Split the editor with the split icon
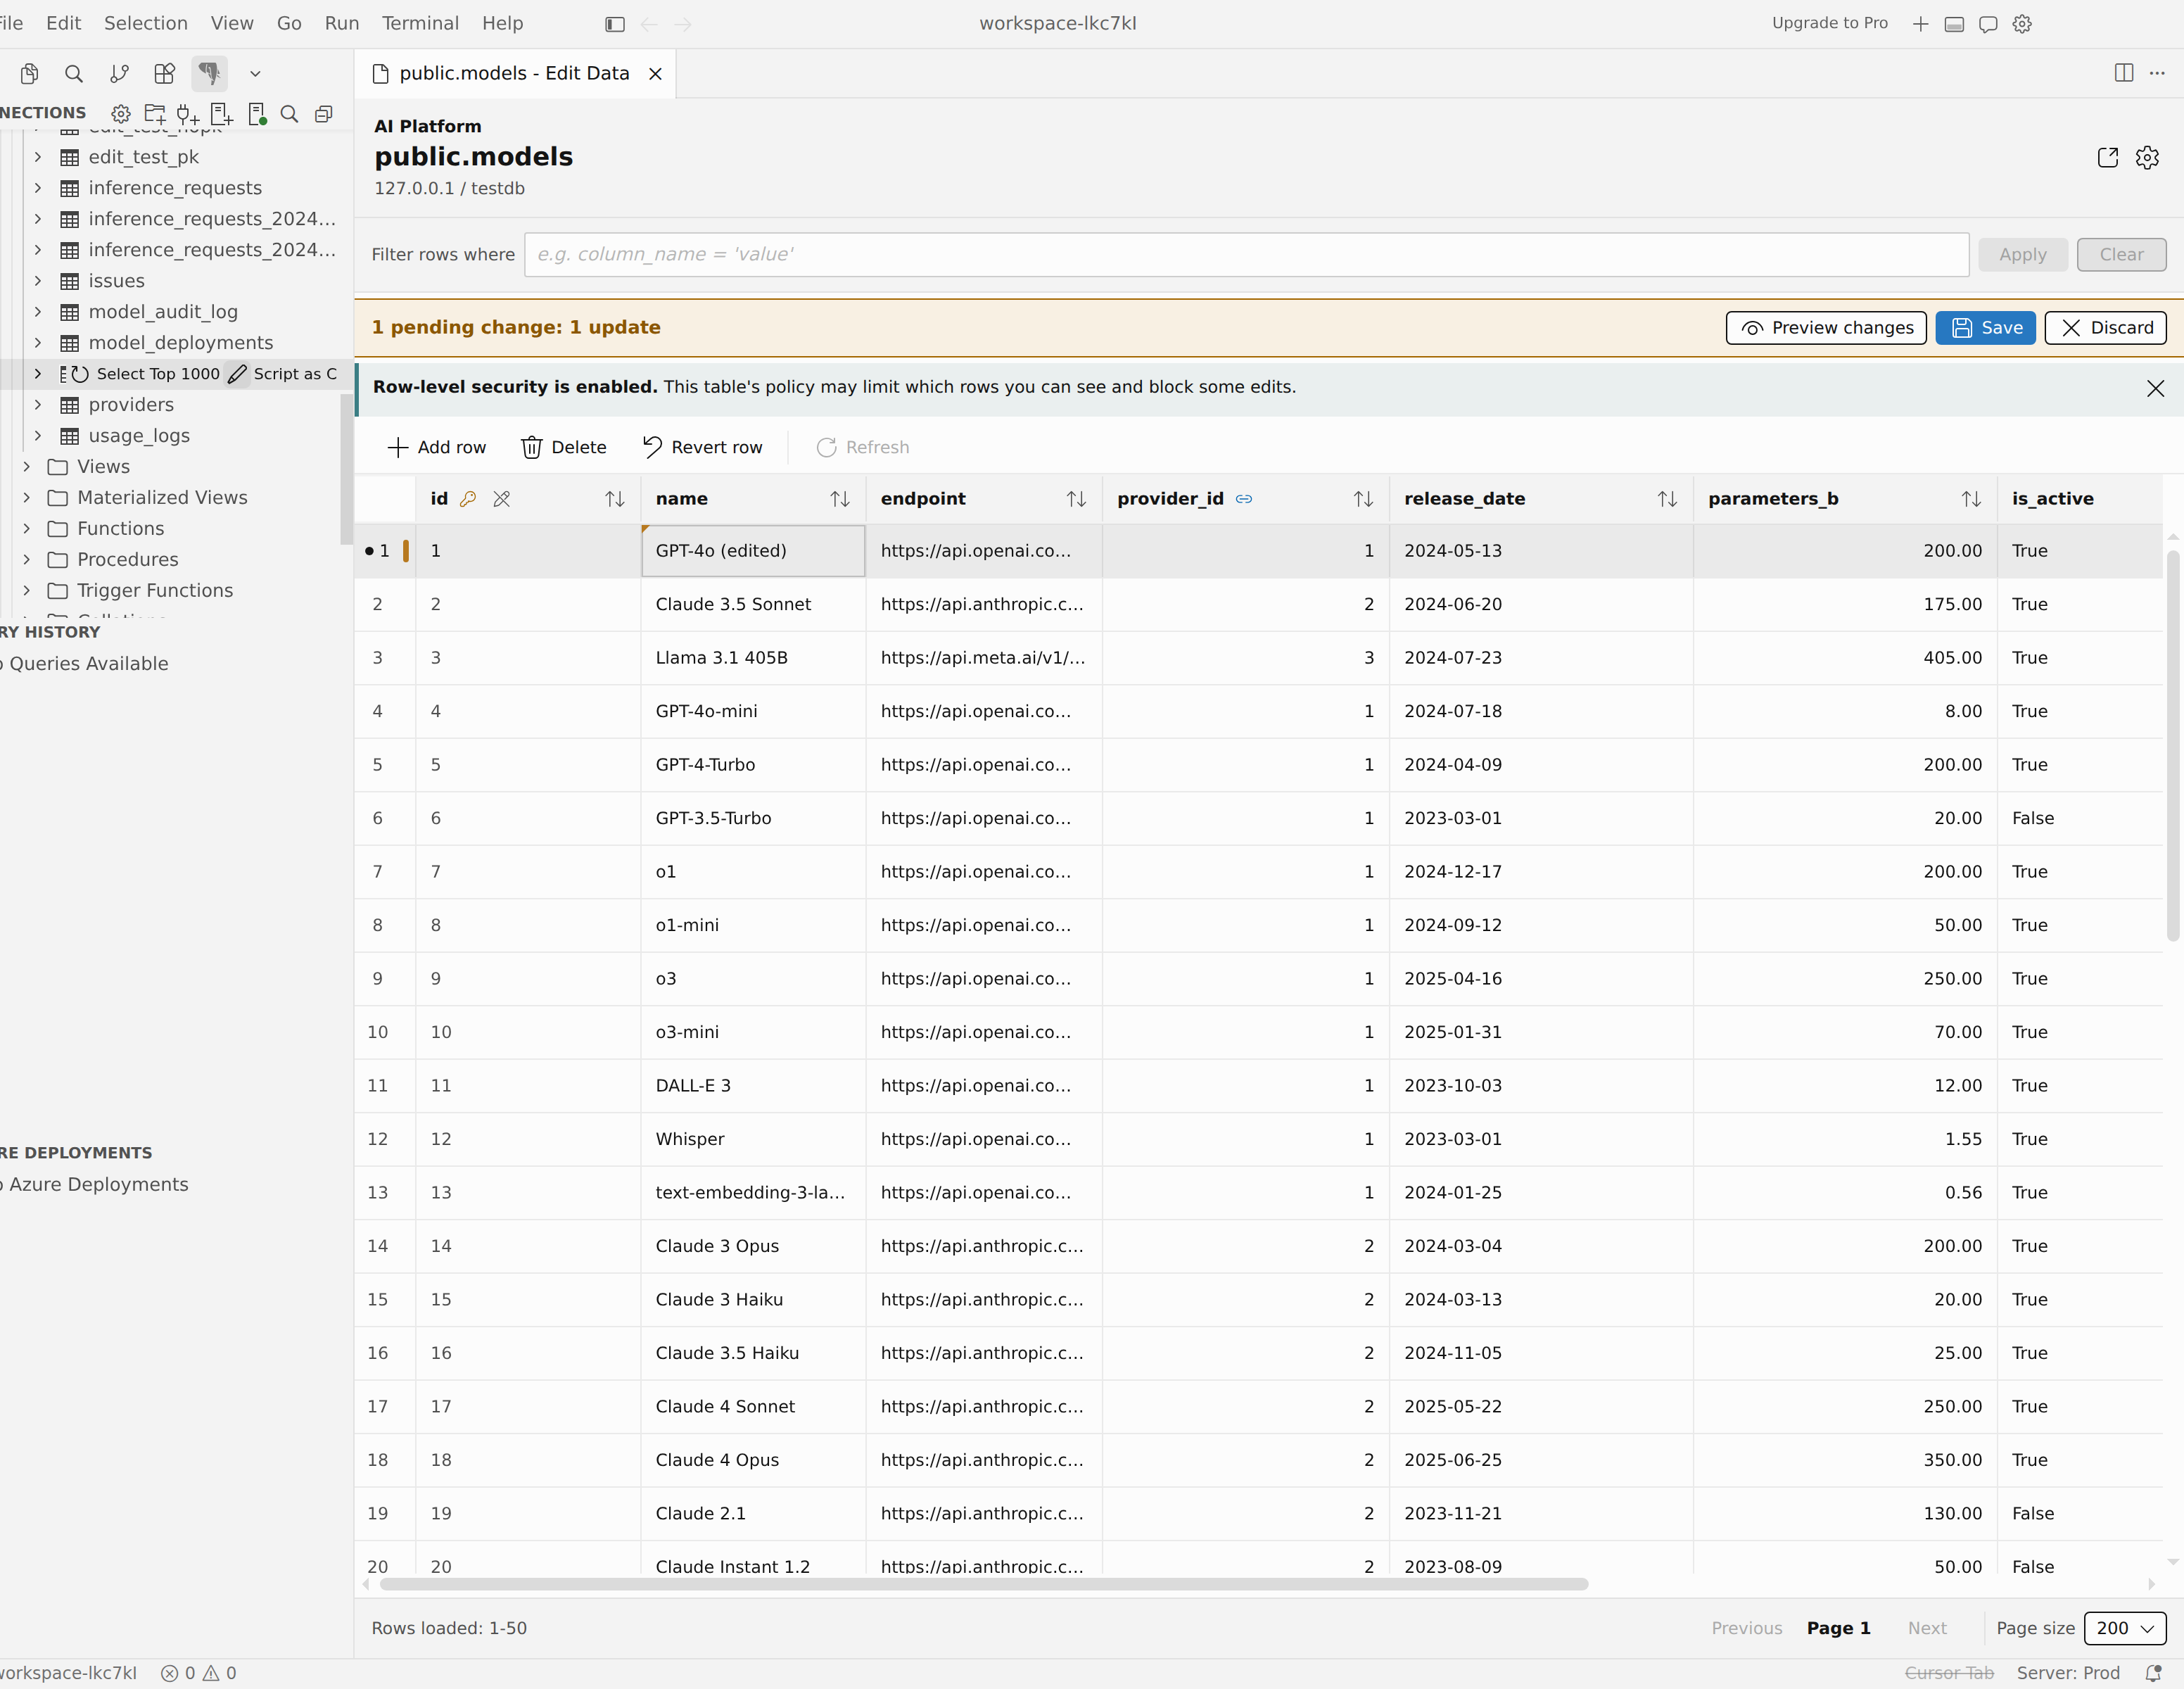The height and width of the screenshot is (1689, 2184). tap(2124, 73)
